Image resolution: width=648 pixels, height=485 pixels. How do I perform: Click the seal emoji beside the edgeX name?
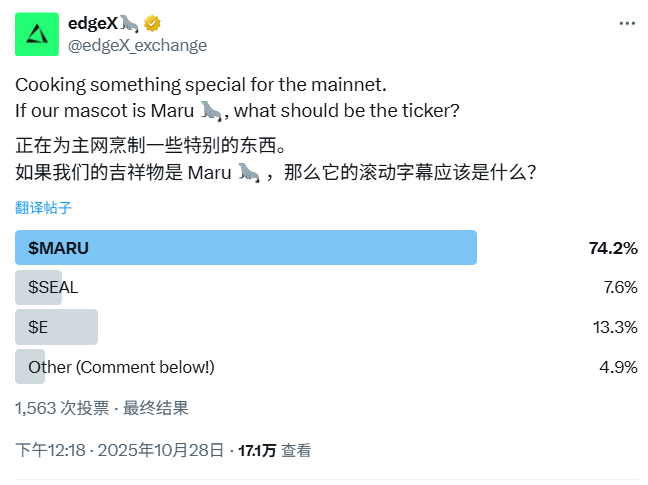pyautogui.click(x=130, y=24)
